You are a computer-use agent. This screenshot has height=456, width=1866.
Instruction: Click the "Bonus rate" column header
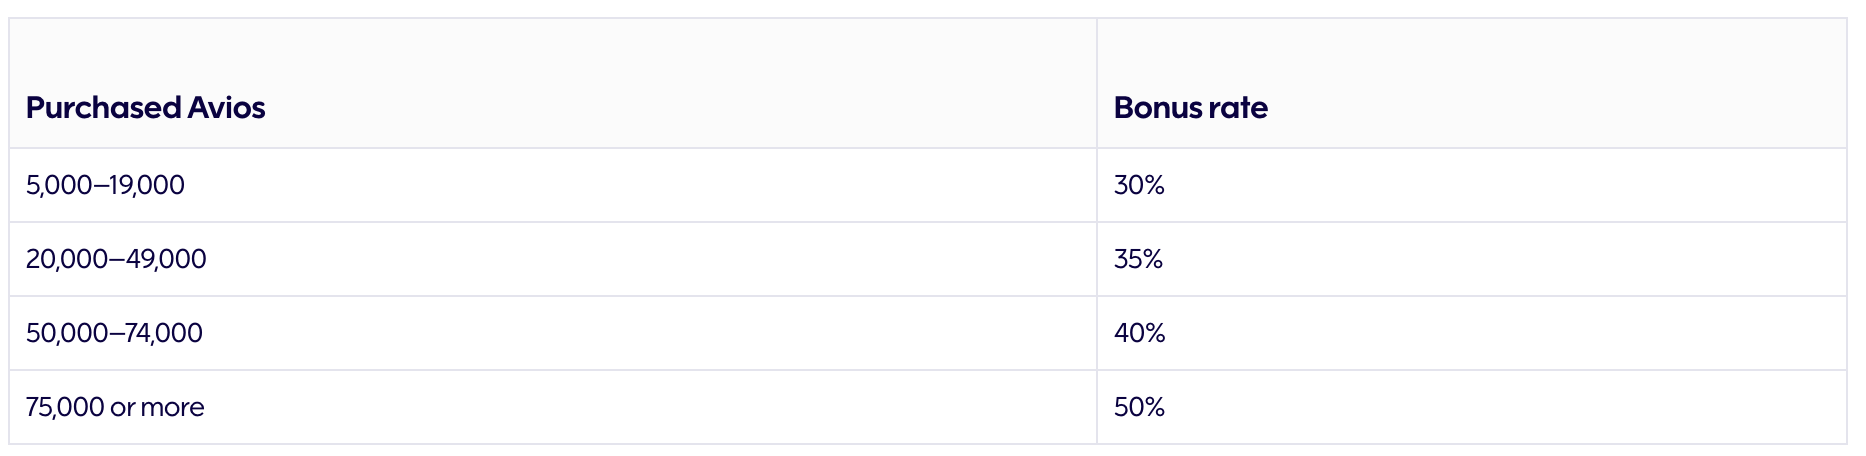(1190, 108)
